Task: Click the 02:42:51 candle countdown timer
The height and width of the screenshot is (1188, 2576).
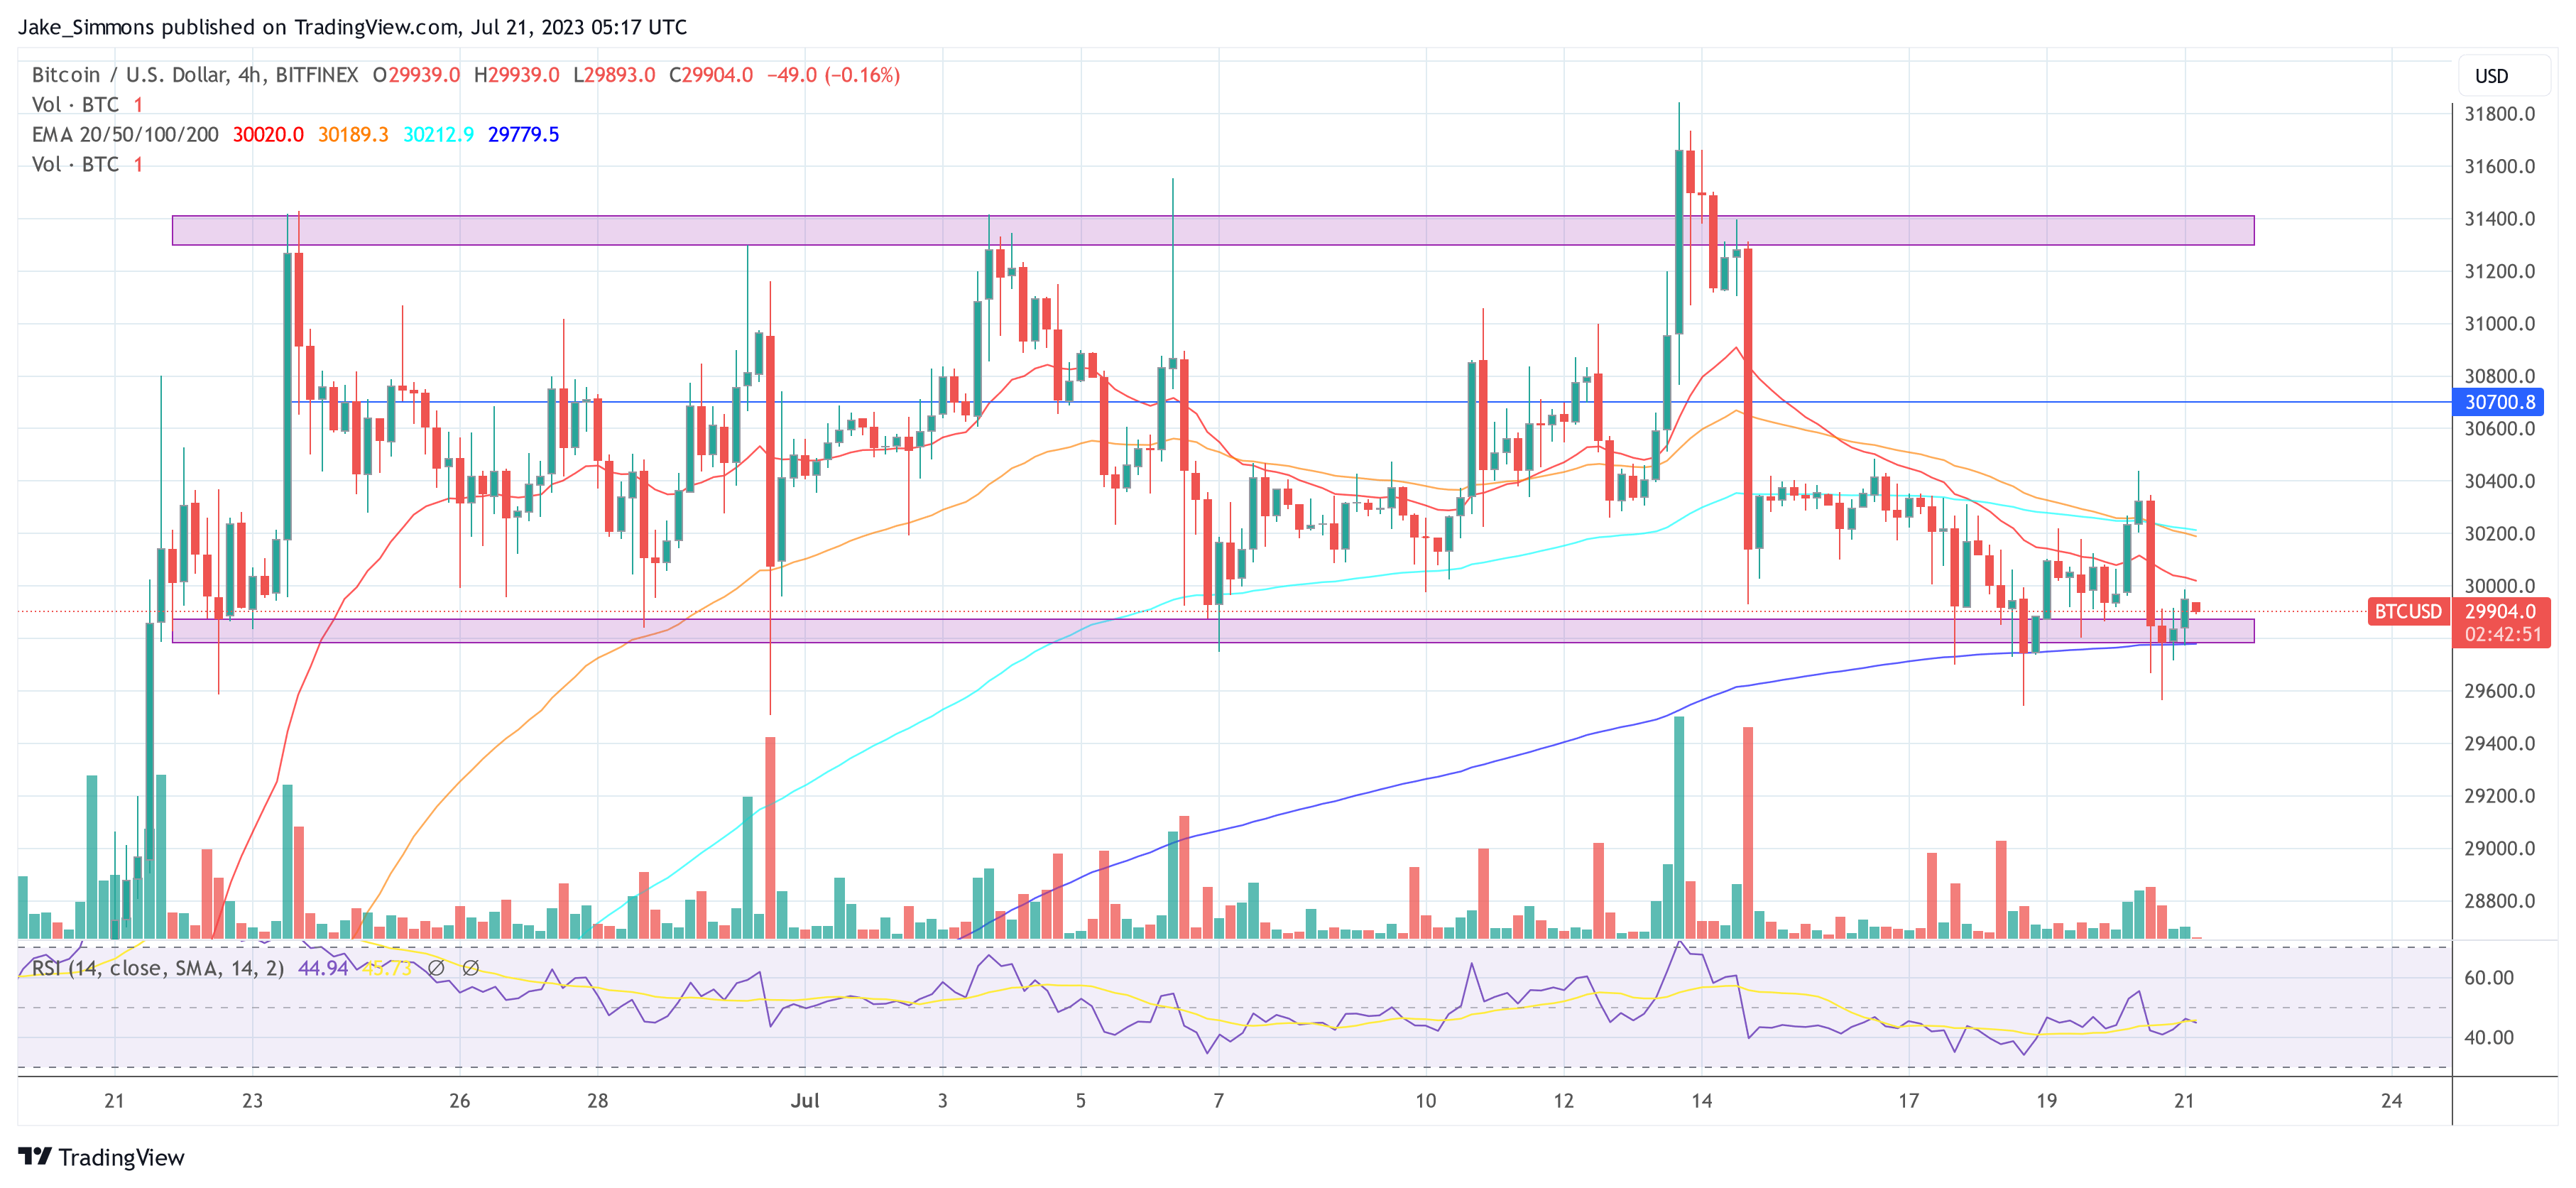Action: click(x=2502, y=635)
